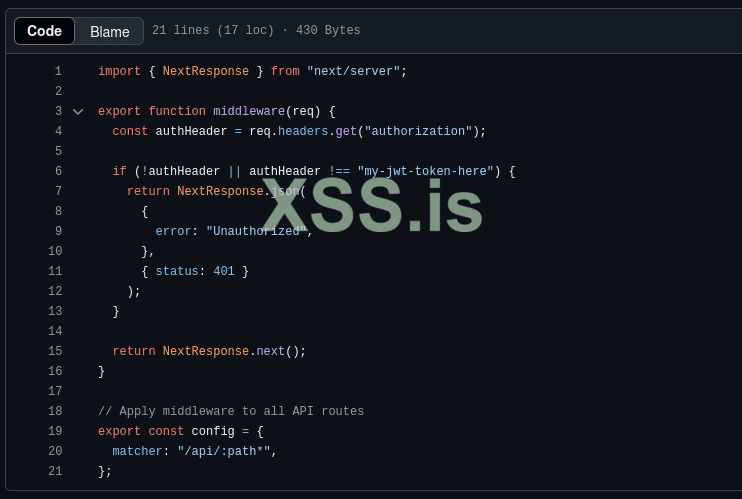Select line number 19
The height and width of the screenshot is (499, 742).
tap(55, 431)
